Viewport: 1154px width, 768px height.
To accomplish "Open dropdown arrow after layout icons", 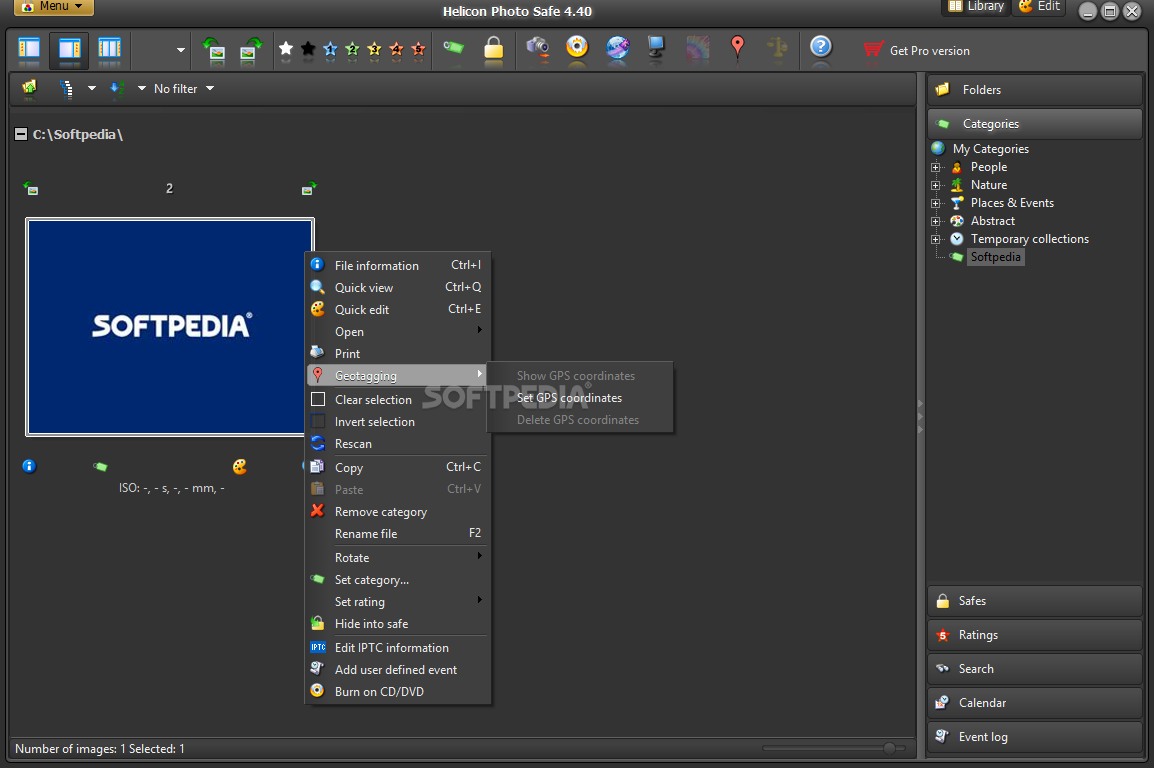I will pyautogui.click(x=180, y=50).
